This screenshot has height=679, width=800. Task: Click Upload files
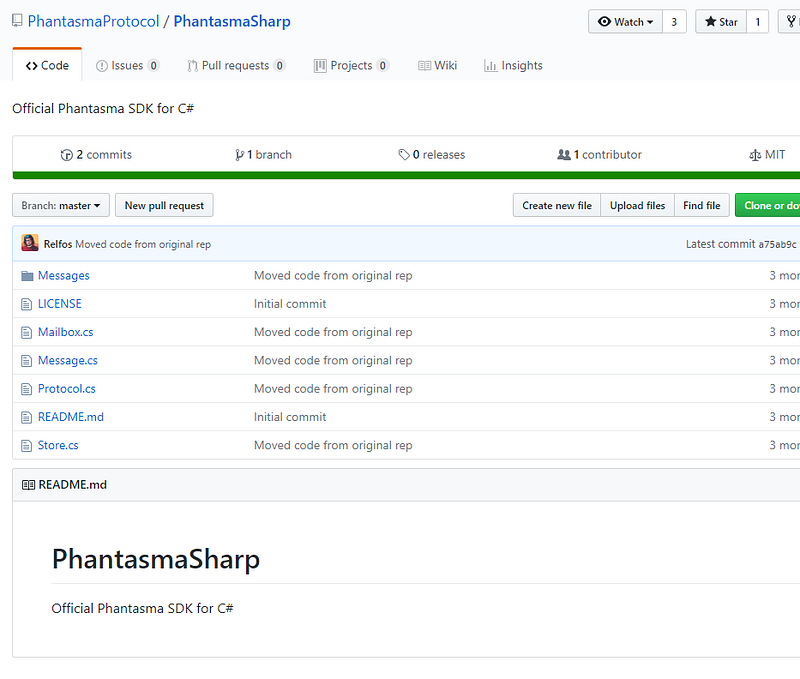(x=637, y=205)
